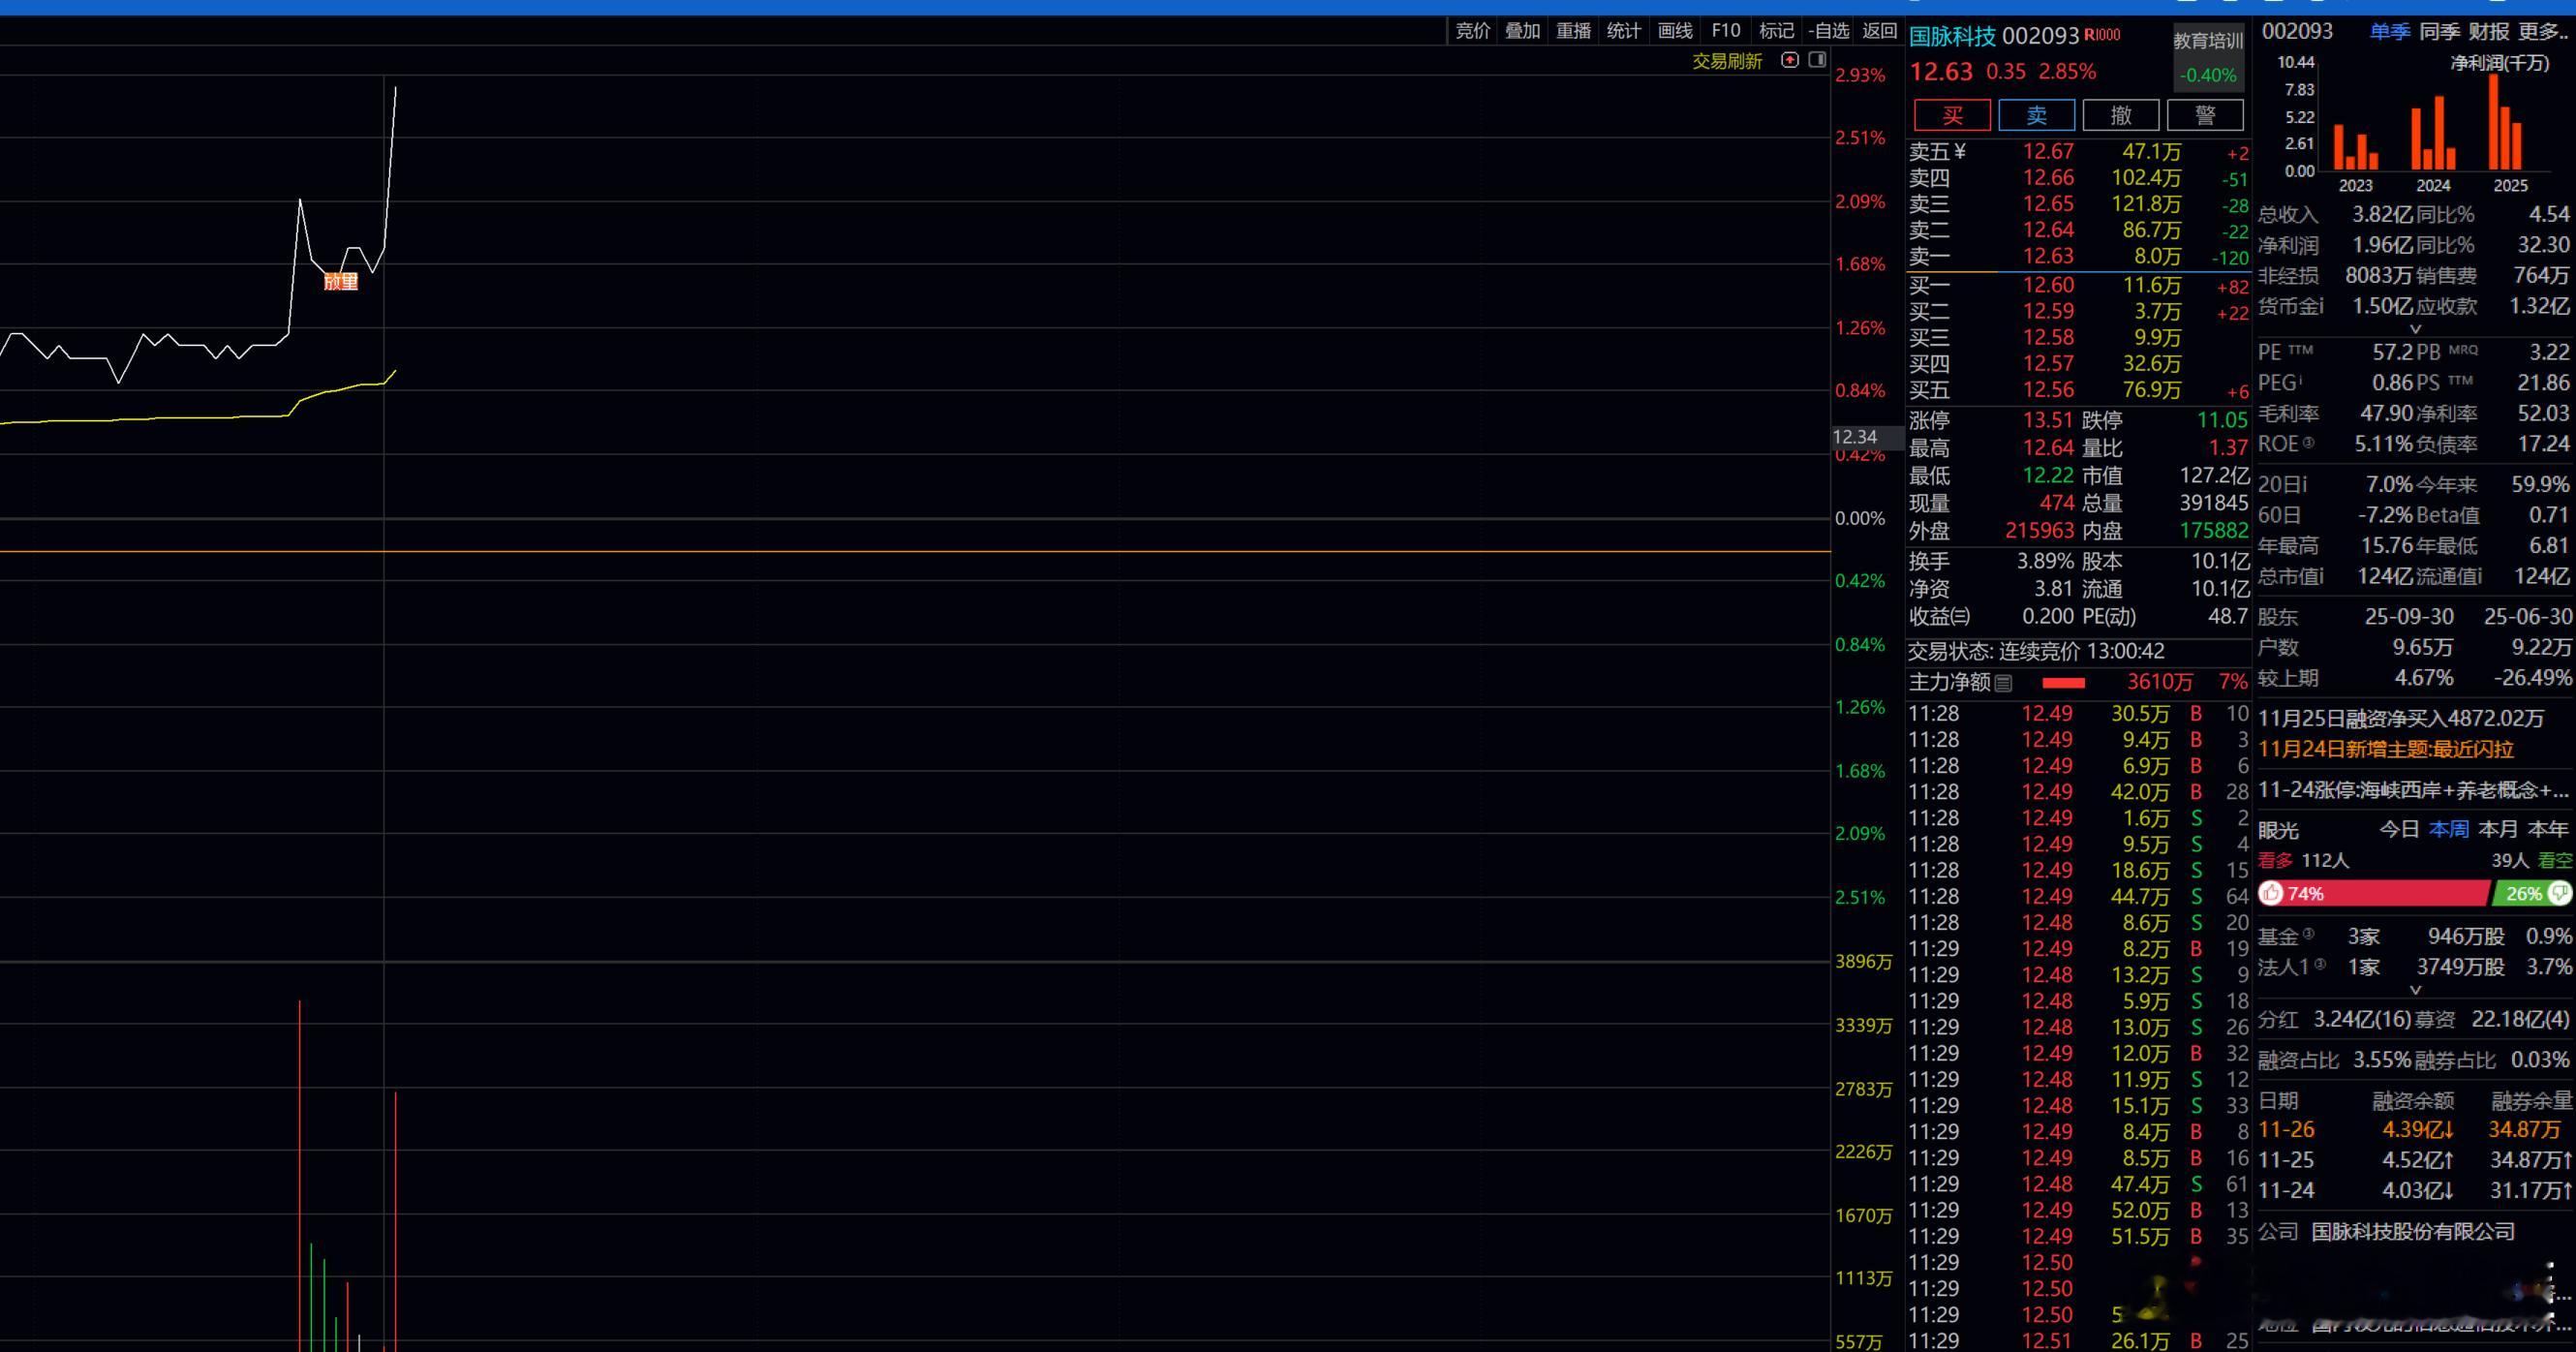The width and height of the screenshot is (2576, 1352).
Task: Click the 放量 volume marker on chart
Action: pyautogui.click(x=341, y=282)
